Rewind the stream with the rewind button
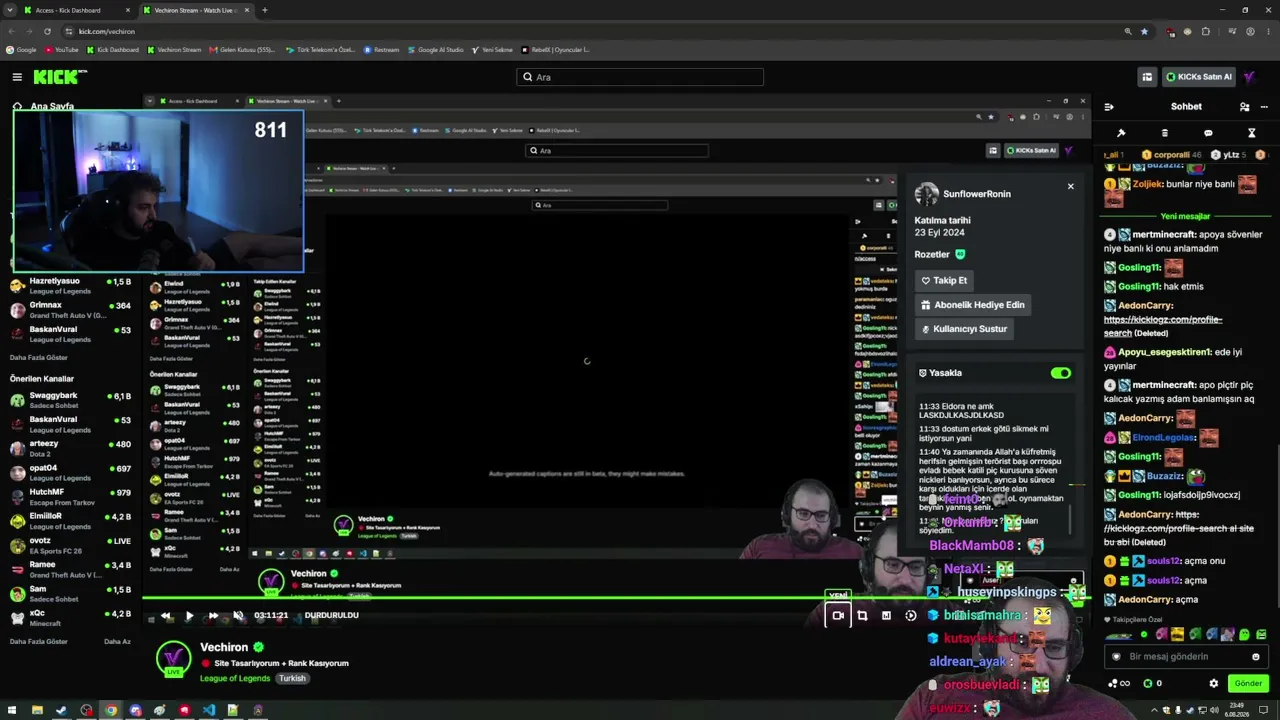The width and height of the screenshot is (1280, 720). pyautogui.click(x=165, y=616)
